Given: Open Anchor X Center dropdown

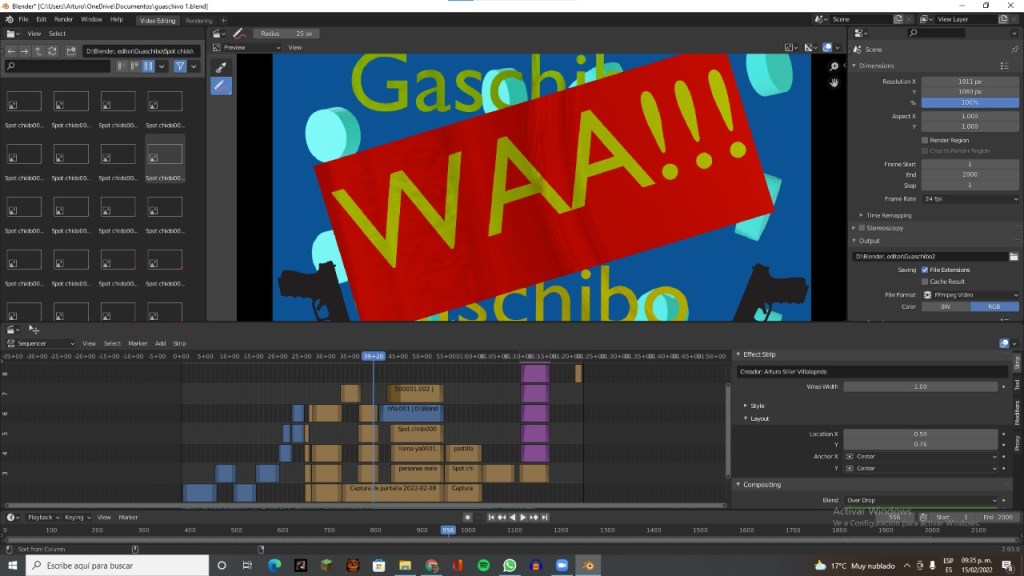Looking at the screenshot, I should coord(921,456).
